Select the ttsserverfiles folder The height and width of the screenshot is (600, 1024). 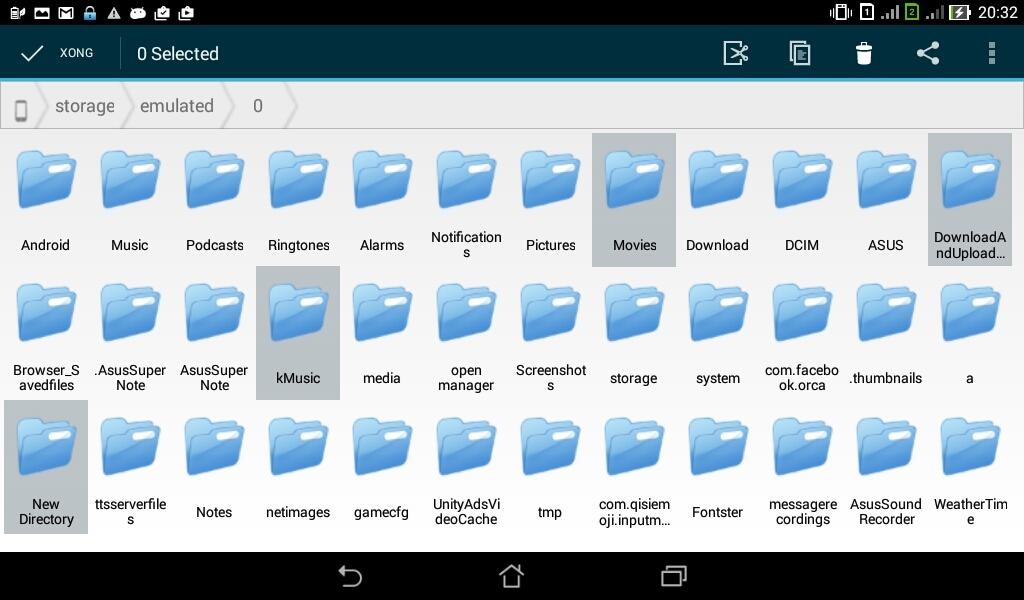point(130,467)
